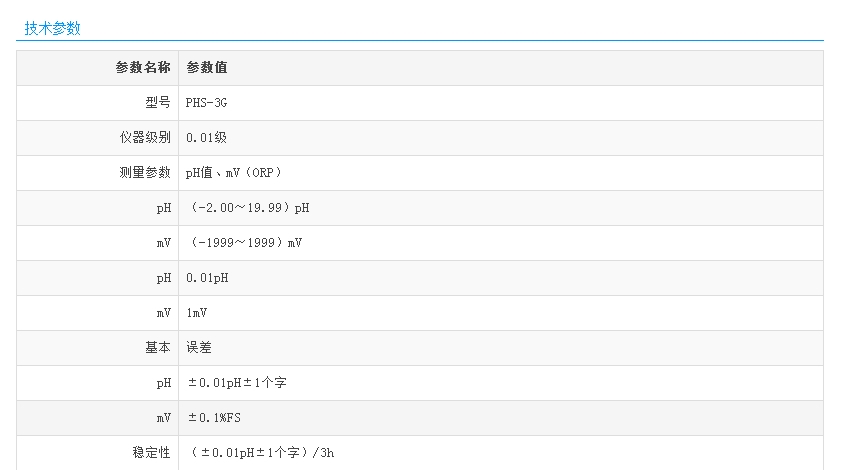Select the 仪器级别 row label
Viewport: 841px width, 470px height.
pos(144,138)
